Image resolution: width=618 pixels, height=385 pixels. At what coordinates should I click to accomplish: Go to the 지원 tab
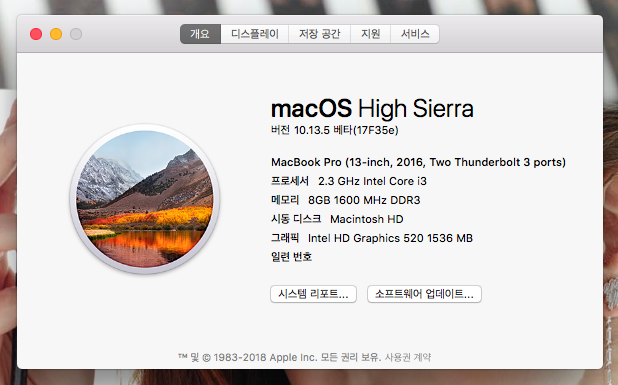coord(370,34)
